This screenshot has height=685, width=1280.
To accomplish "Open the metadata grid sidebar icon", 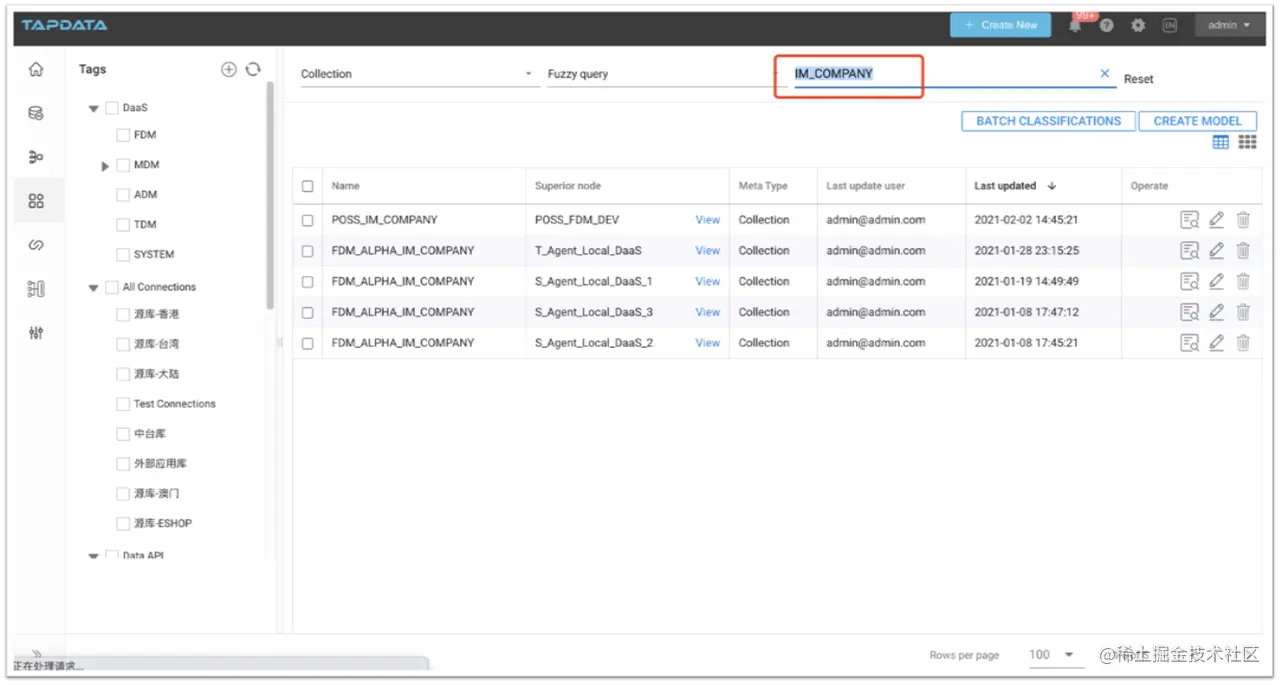I will [x=36, y=201].
